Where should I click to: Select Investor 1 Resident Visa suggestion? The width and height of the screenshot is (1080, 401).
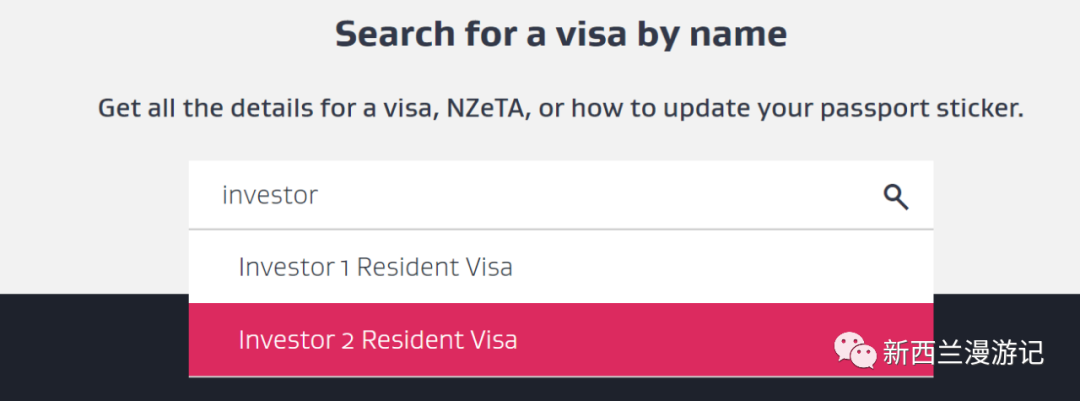375,267
